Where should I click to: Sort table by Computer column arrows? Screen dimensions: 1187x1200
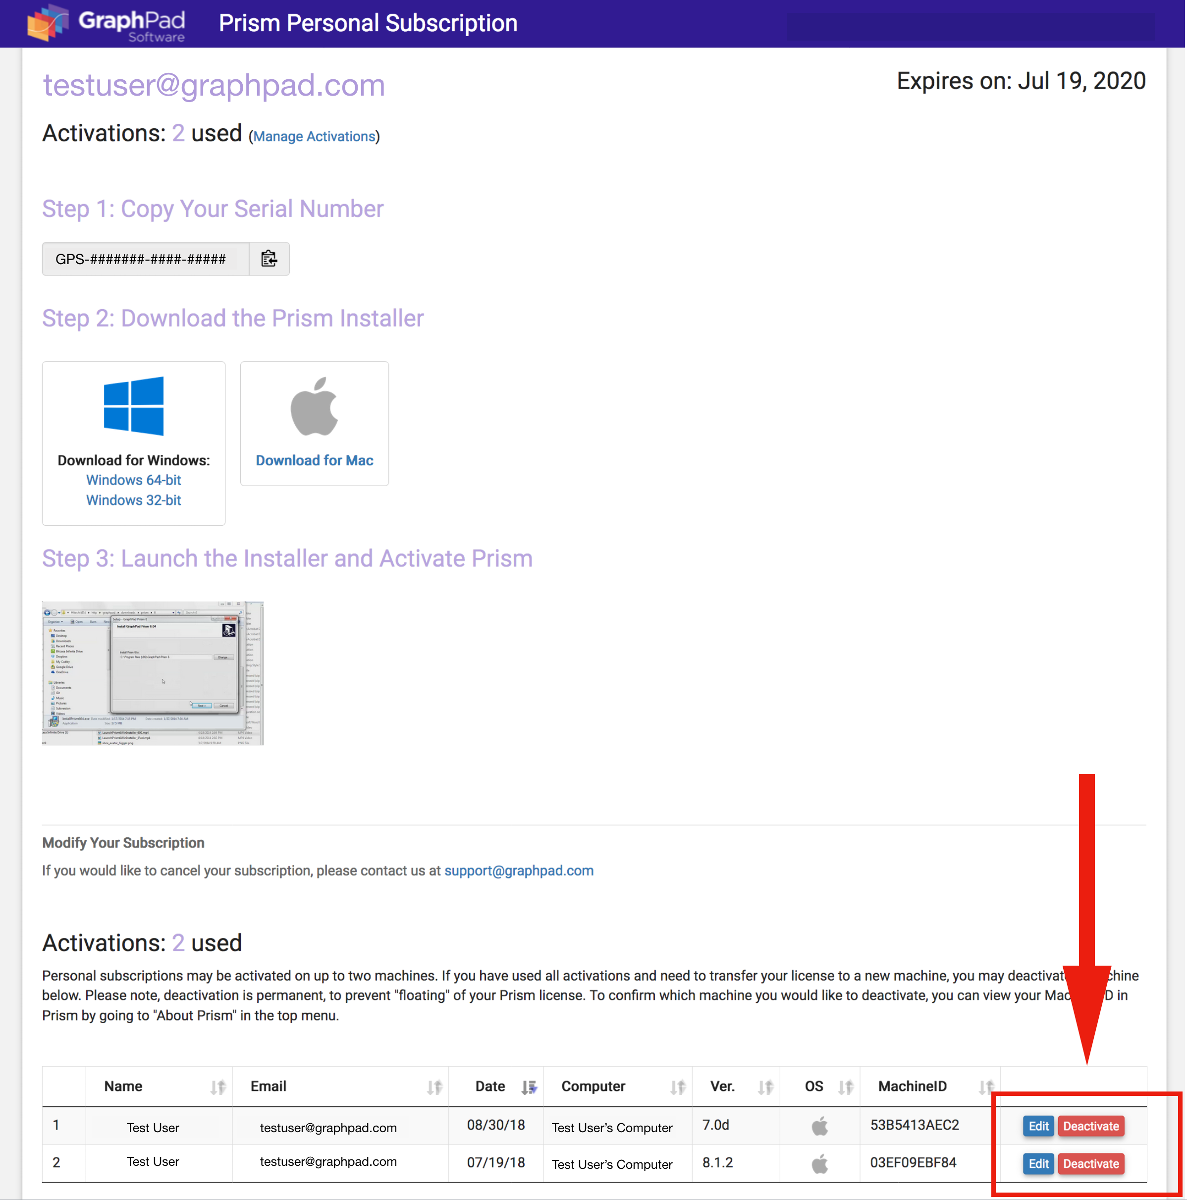pos(678,1088)
